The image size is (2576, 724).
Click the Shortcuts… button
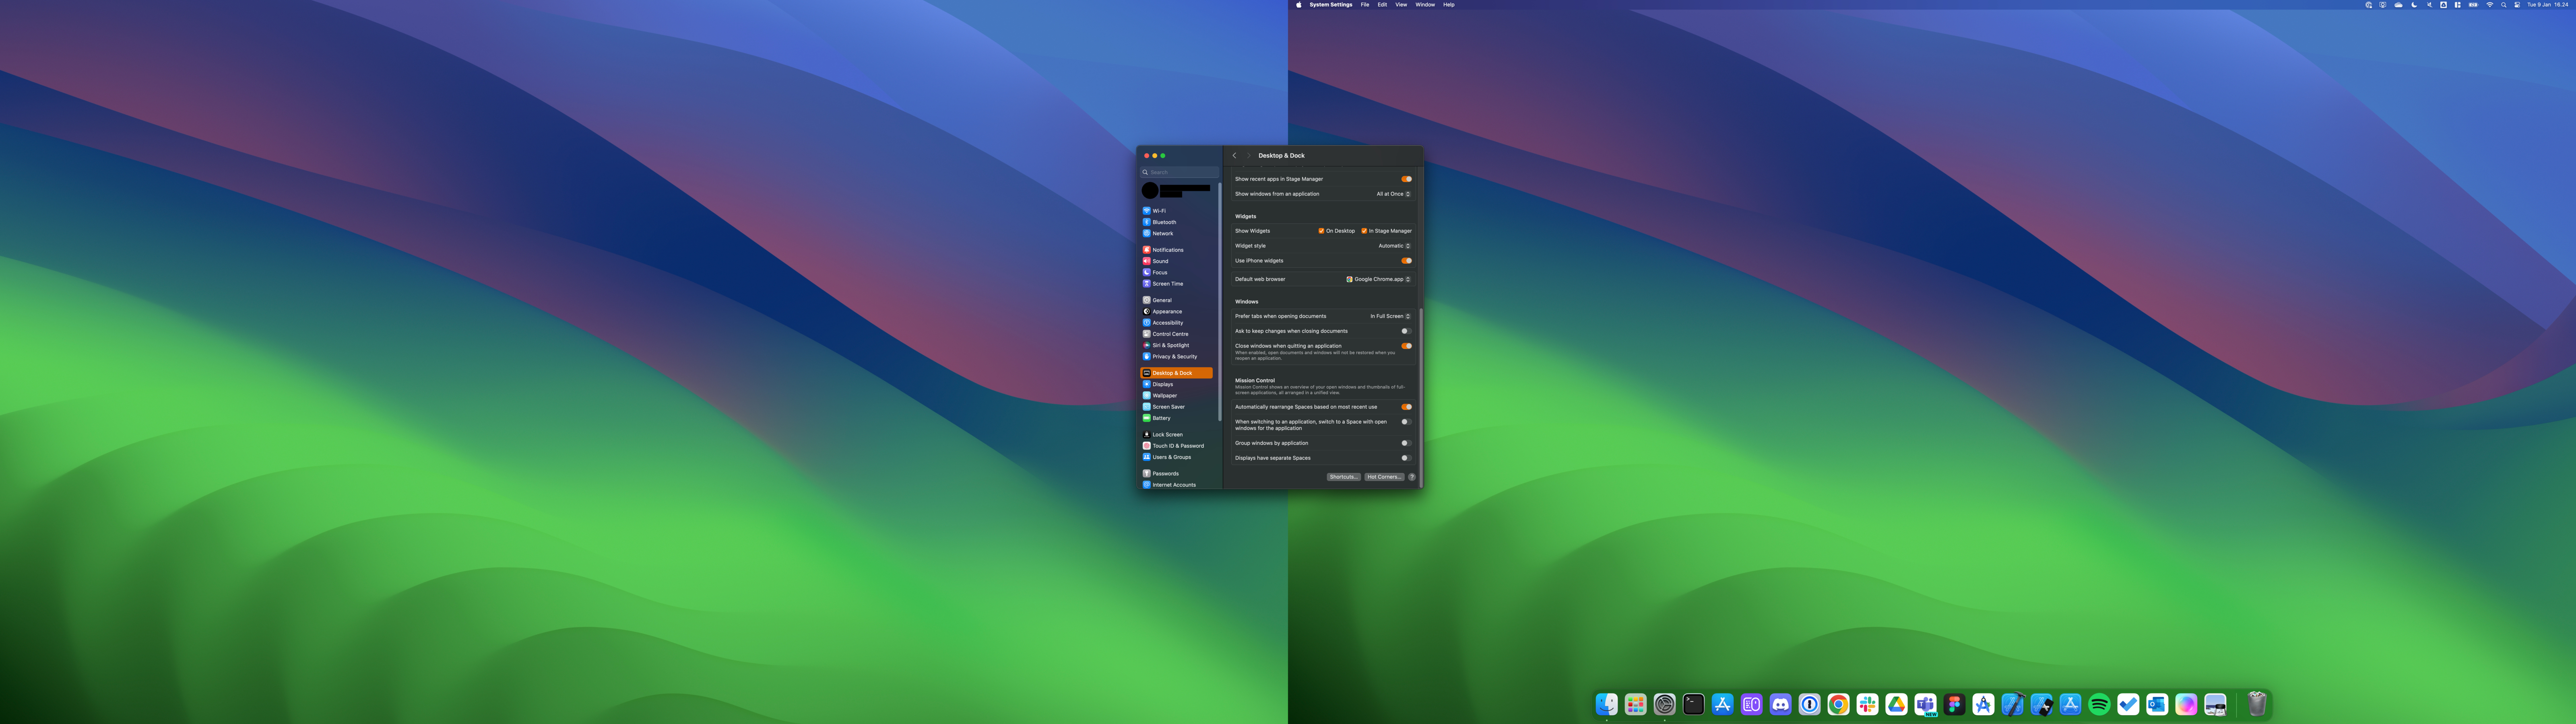(x=1343, y=477)
